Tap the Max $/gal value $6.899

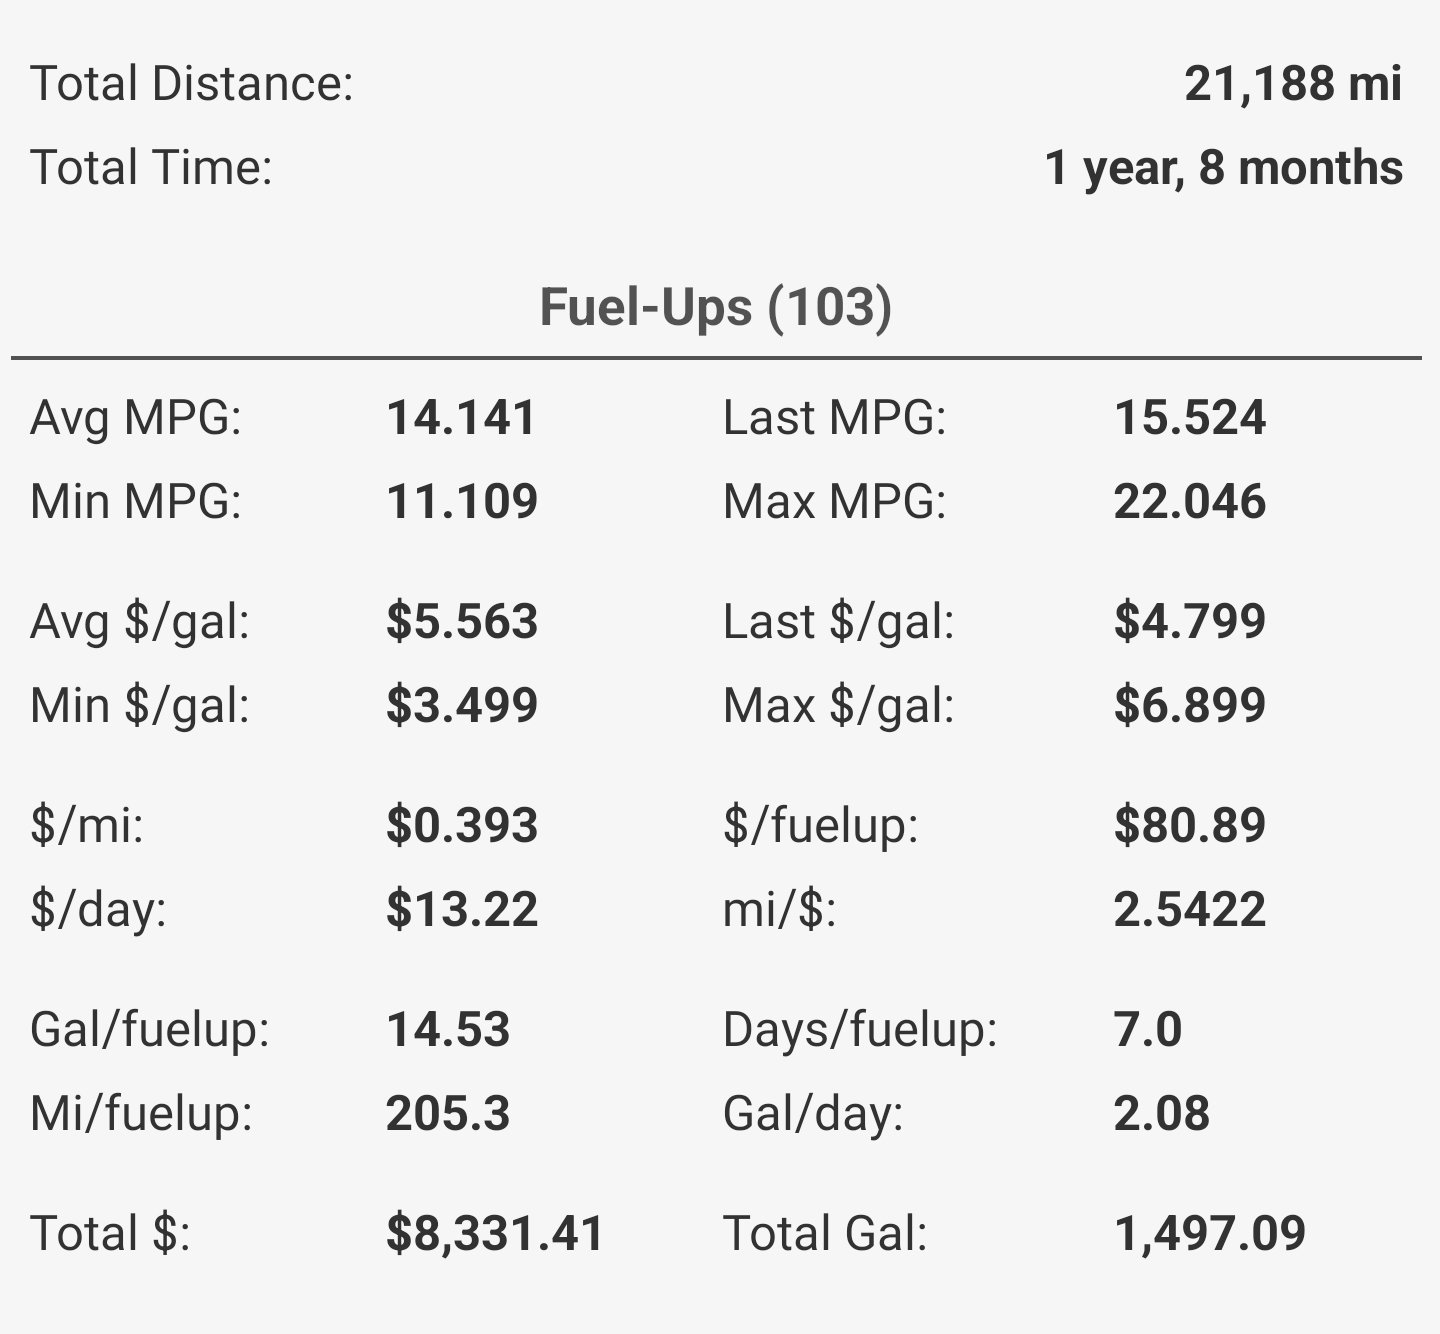1190,705
